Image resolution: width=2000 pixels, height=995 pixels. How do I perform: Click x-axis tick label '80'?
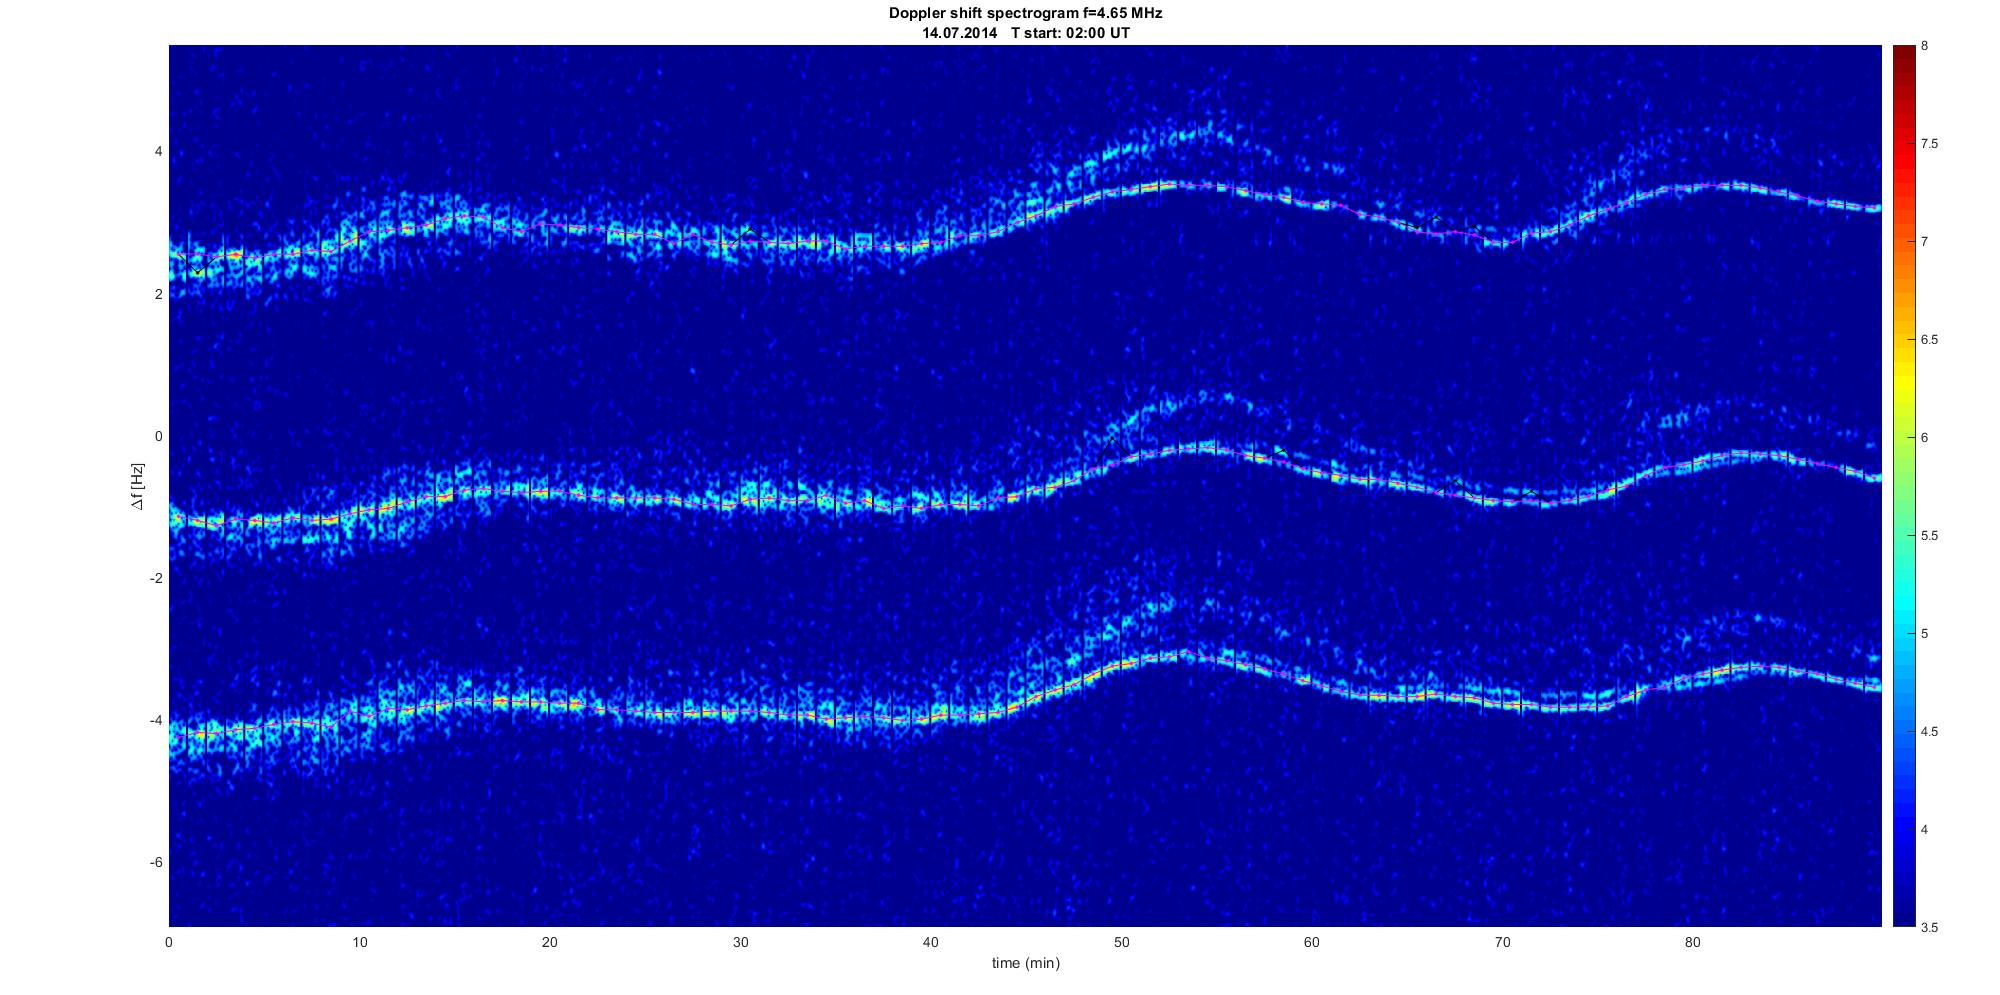pos(1692,942)
